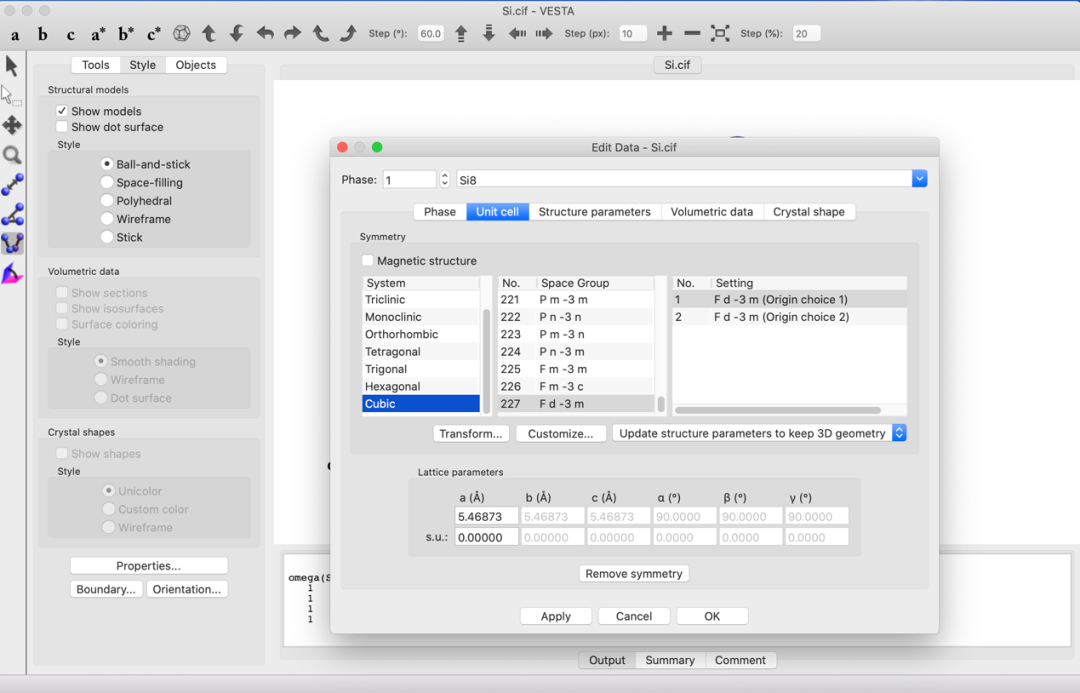The height and width of the screenshot is (693, 1080).
Task: Fit structure to window icon
Action: [720, 33]
